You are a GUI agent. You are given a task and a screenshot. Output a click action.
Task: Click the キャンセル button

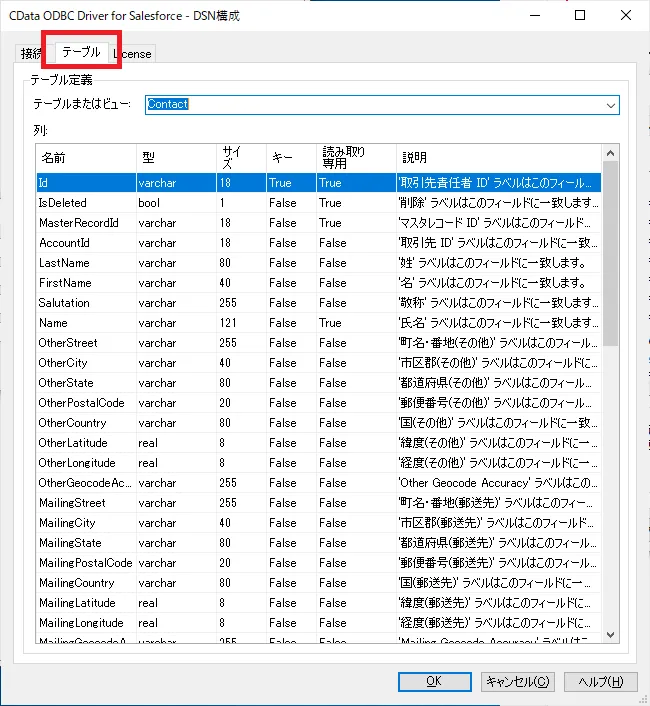pos(517,681)
